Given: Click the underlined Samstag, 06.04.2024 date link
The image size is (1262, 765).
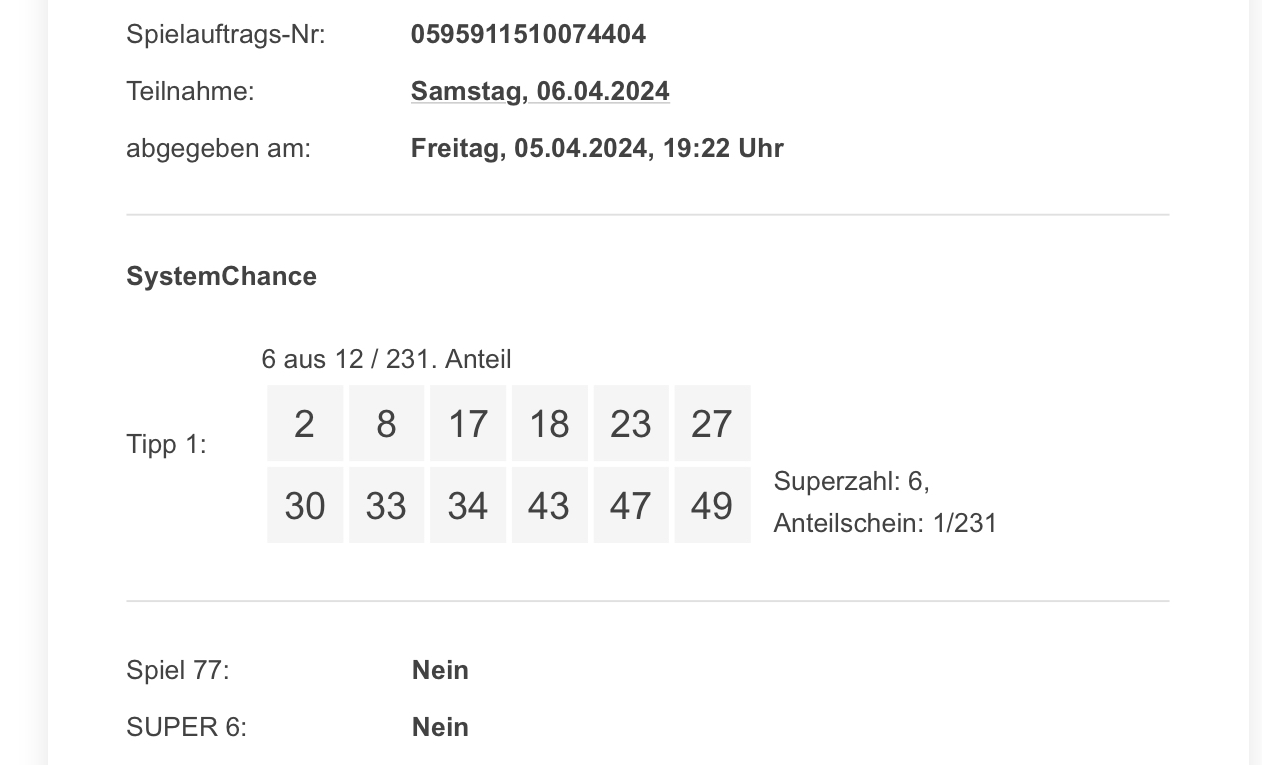Looking at the screenshot, I should pos(540,91).
